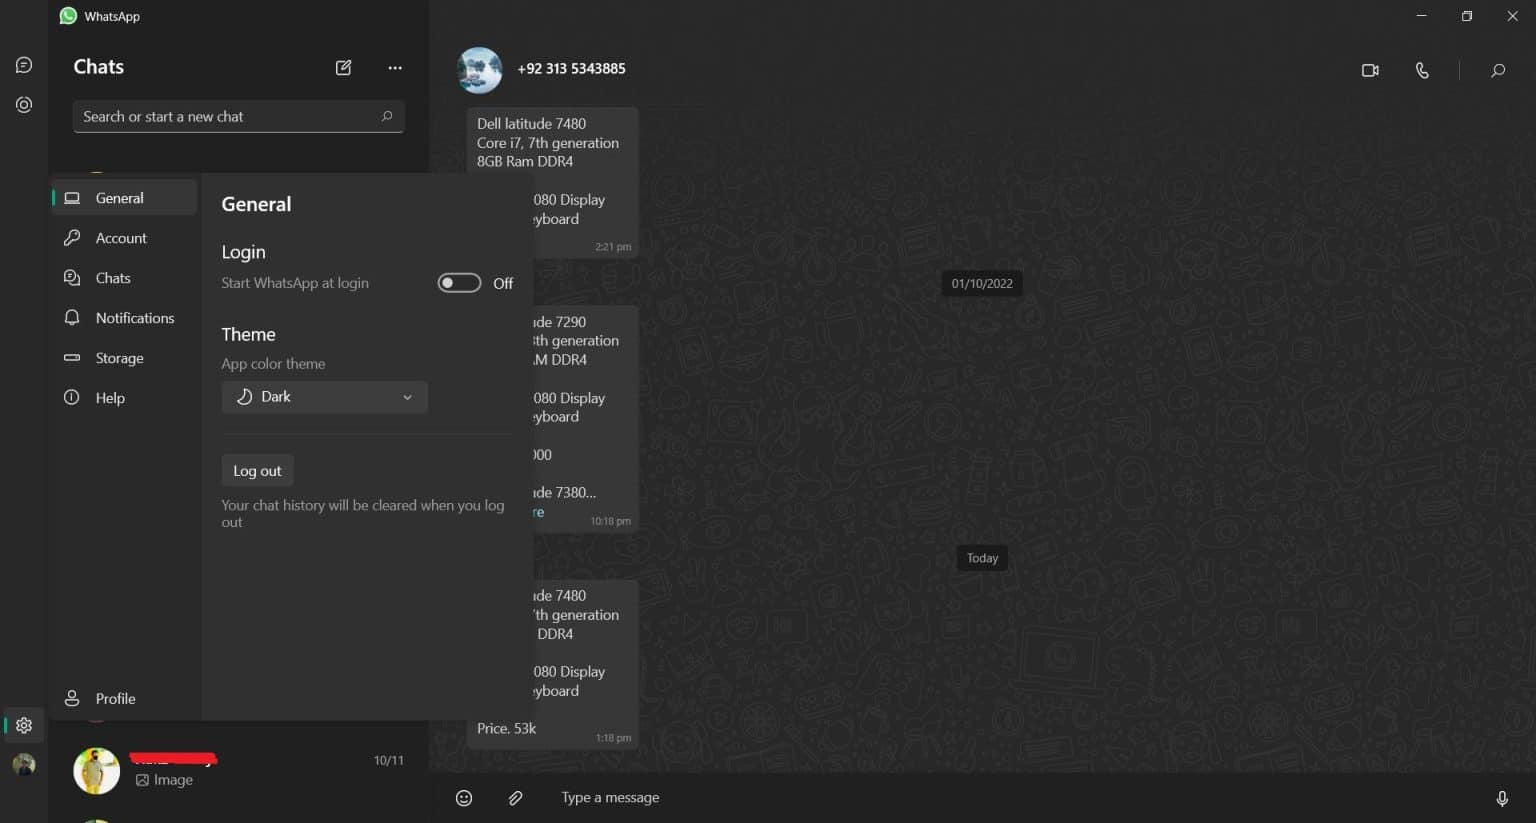Open the Help settings tab
Image resolution: width=1536 pixels, height=823 pixels.
tap(110, 398)
